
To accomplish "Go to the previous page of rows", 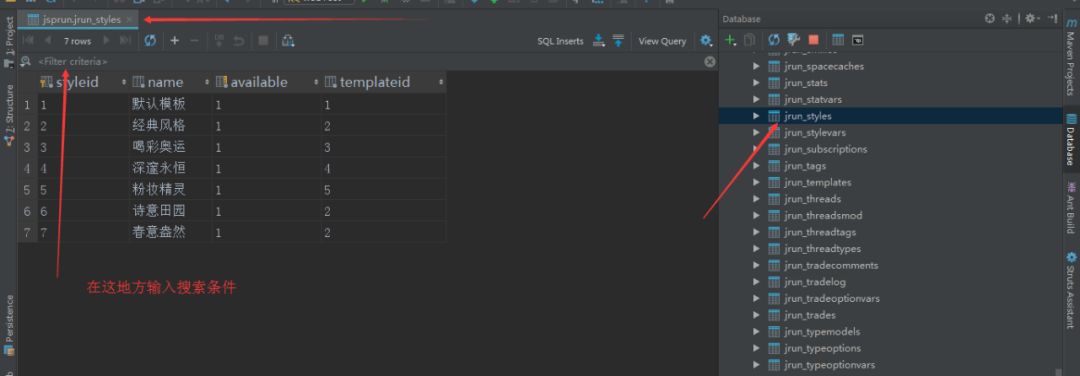I will [47, 41].
